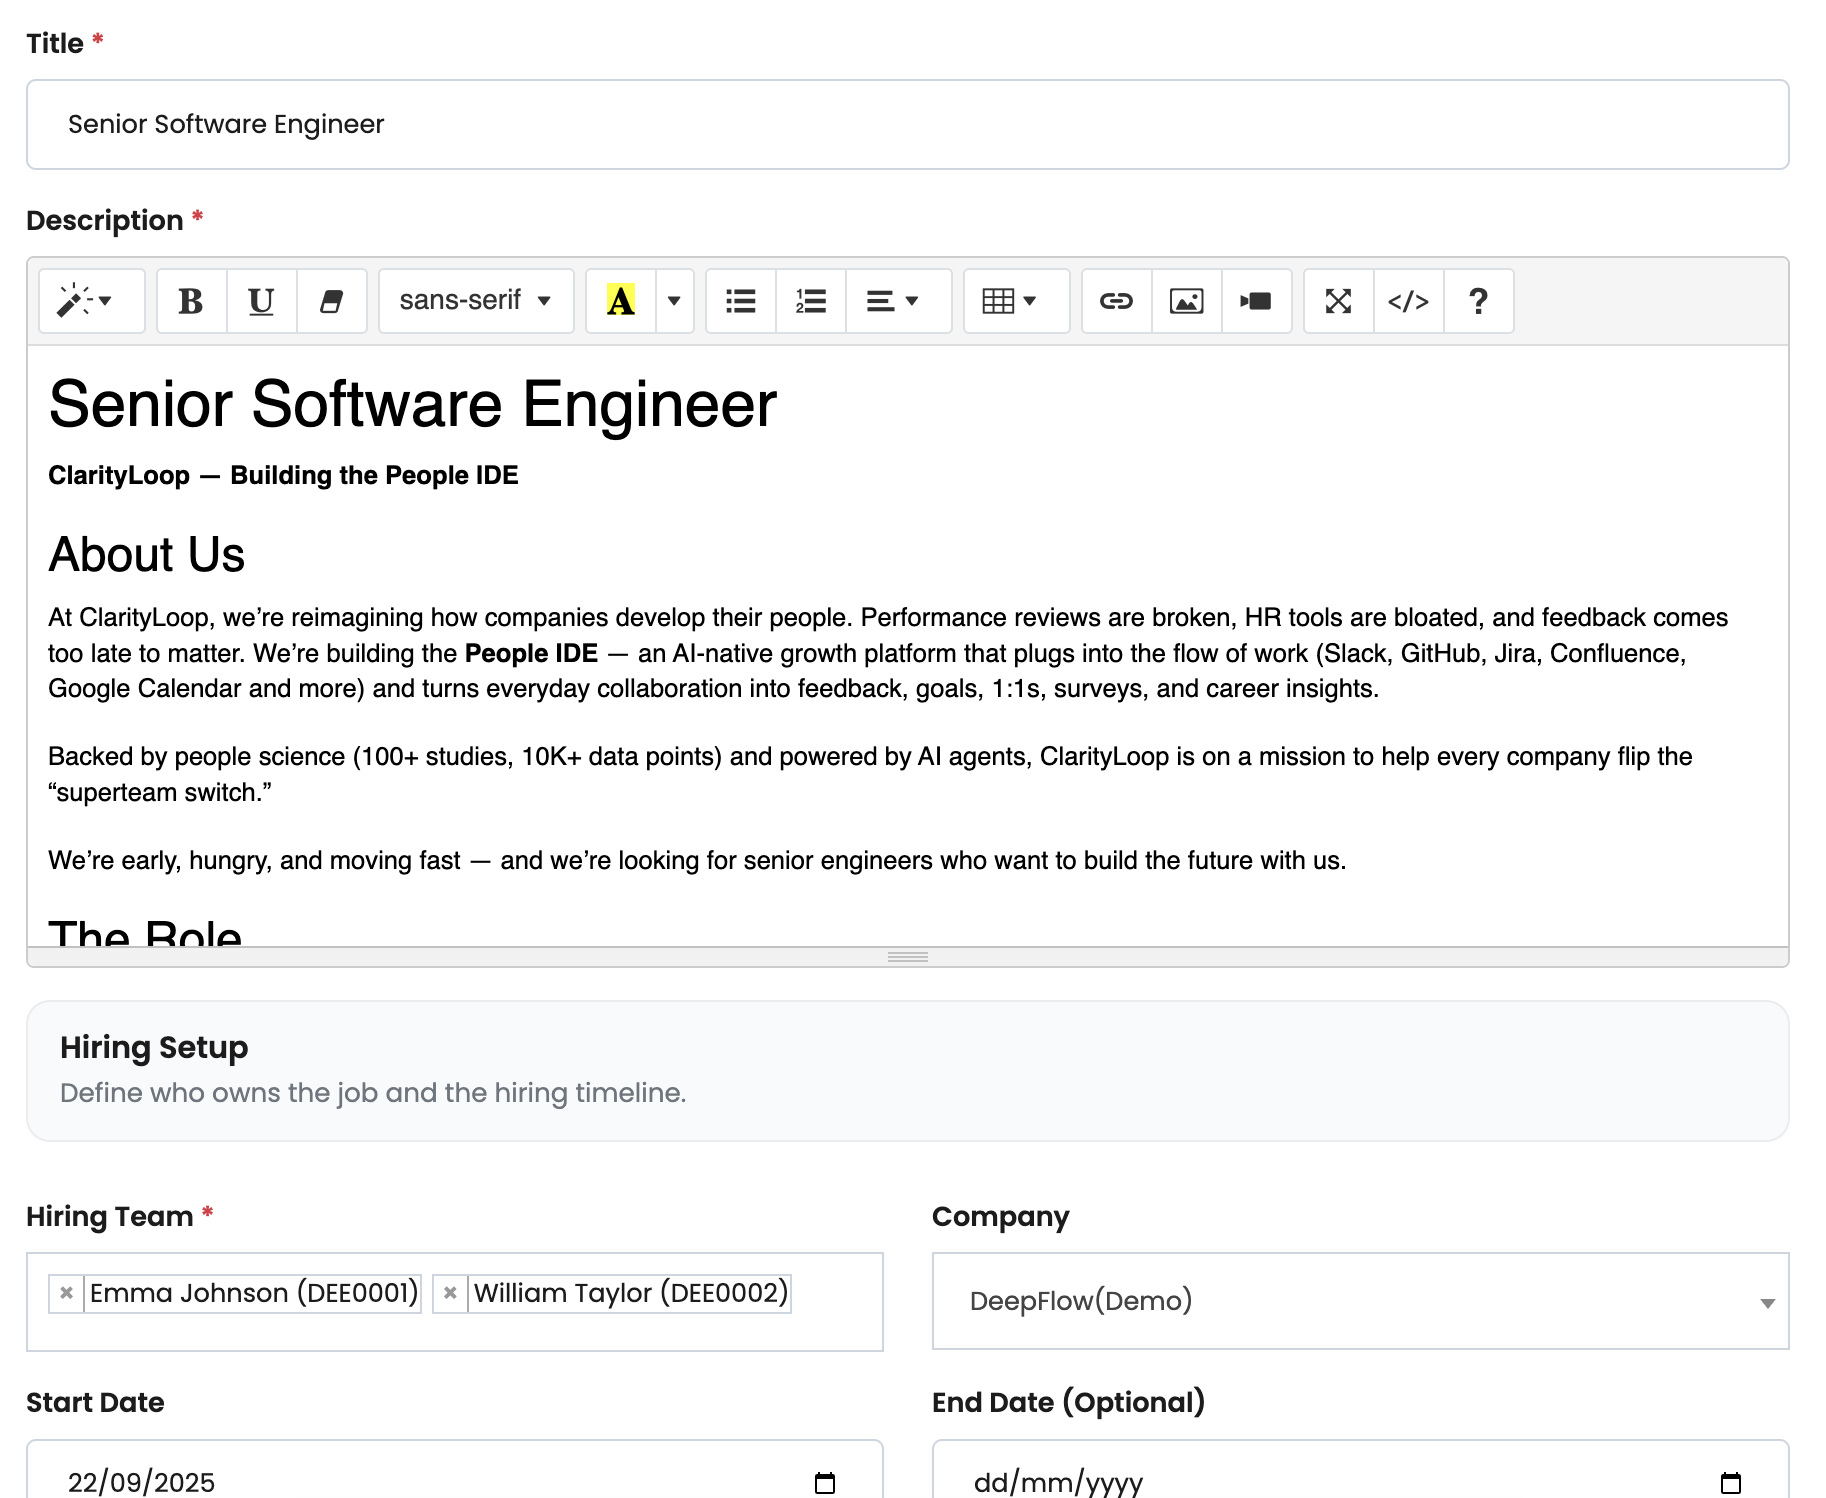Open the magic wand style dropdown
Image resolution: width=1826 pixels, height=1498 pixels.
coord(91,301)
